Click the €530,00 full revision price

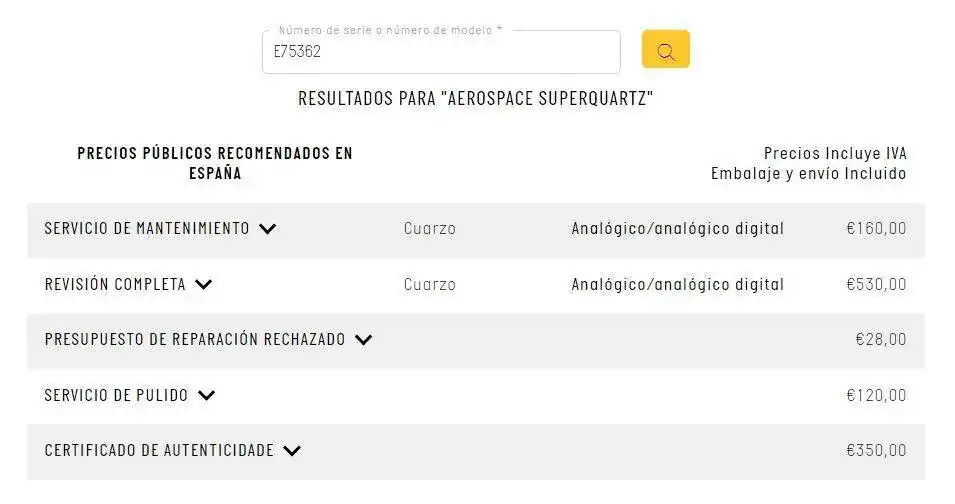pyautogui.click(x=876, y=284)
